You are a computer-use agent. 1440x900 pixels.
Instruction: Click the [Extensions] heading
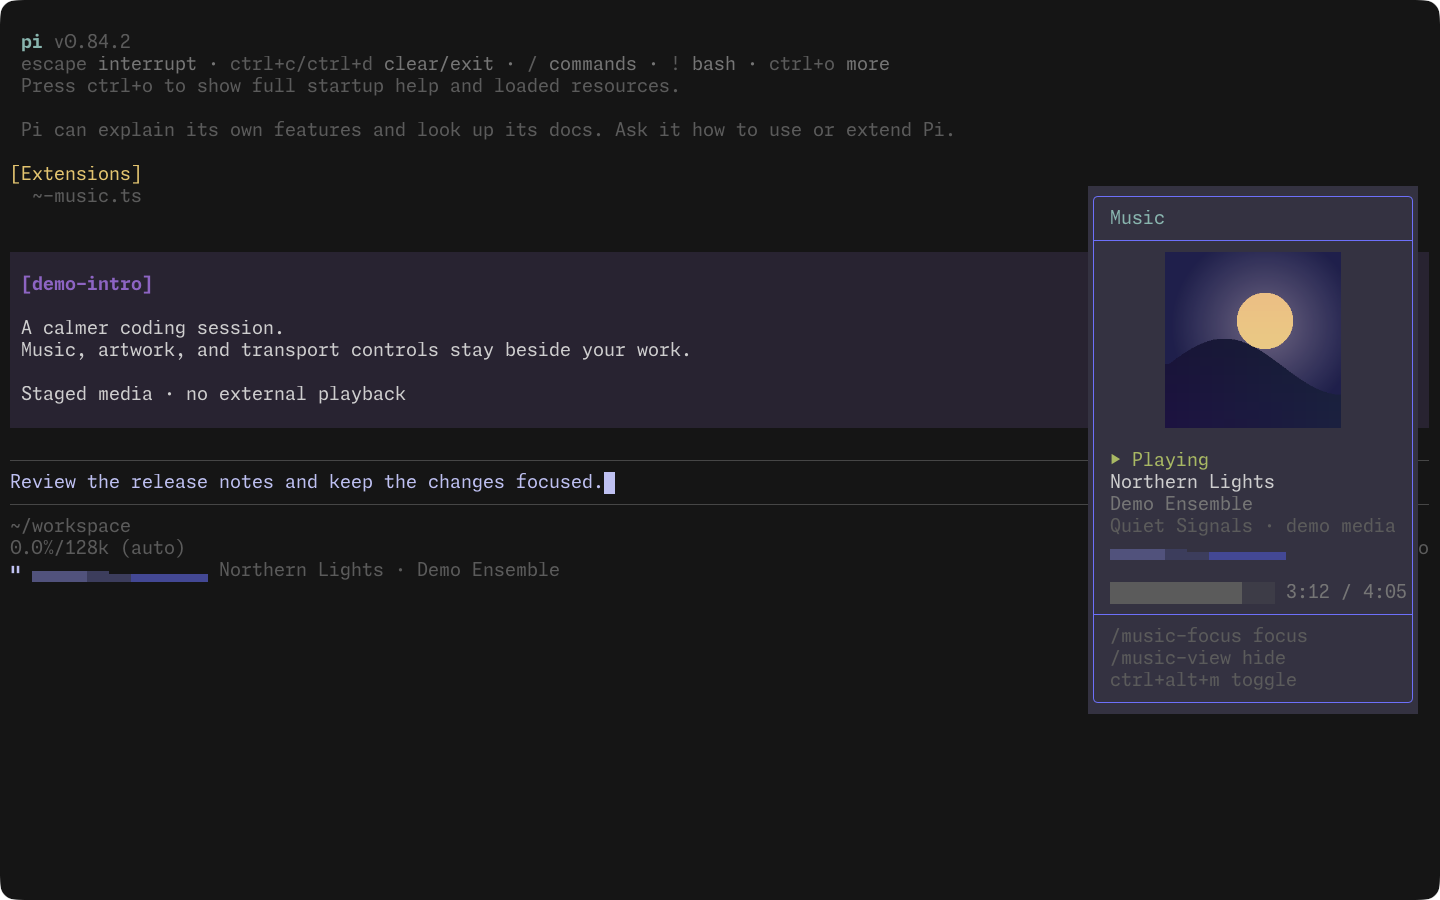76,174
